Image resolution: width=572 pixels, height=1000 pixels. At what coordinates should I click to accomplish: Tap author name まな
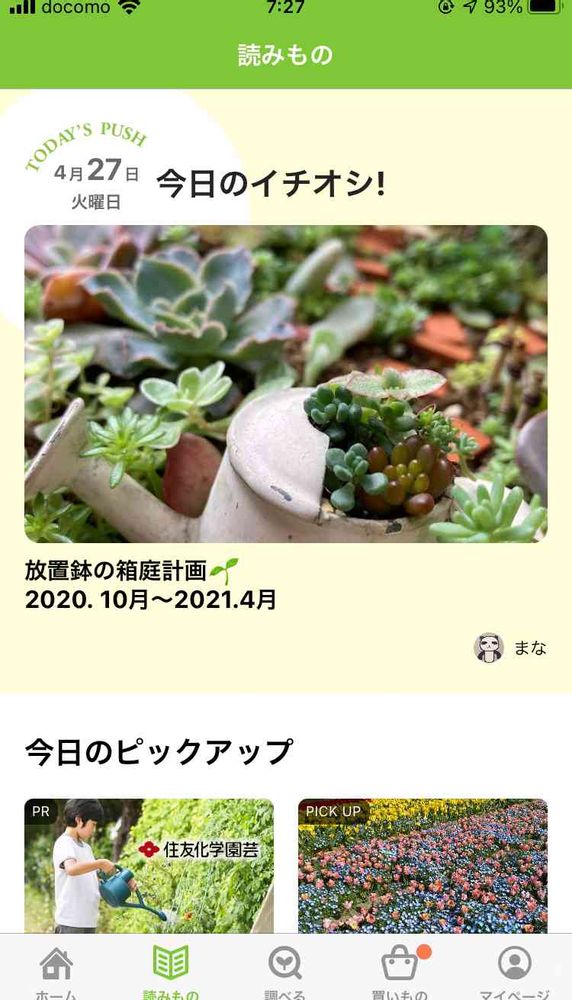(x=531, y=648)
